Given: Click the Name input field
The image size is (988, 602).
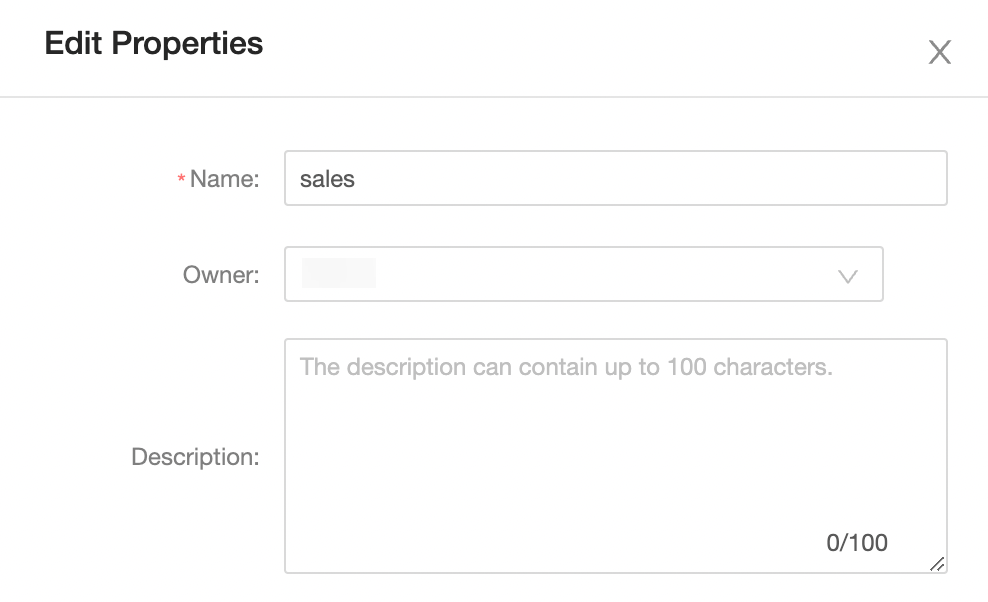Looking at the screenshot, I should [615, 178].
